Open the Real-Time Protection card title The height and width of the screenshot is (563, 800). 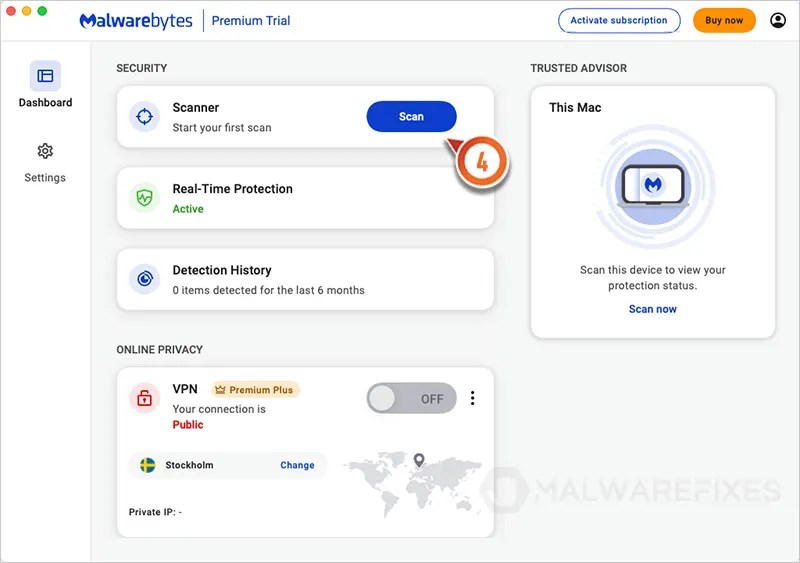[x=233, y=189]
